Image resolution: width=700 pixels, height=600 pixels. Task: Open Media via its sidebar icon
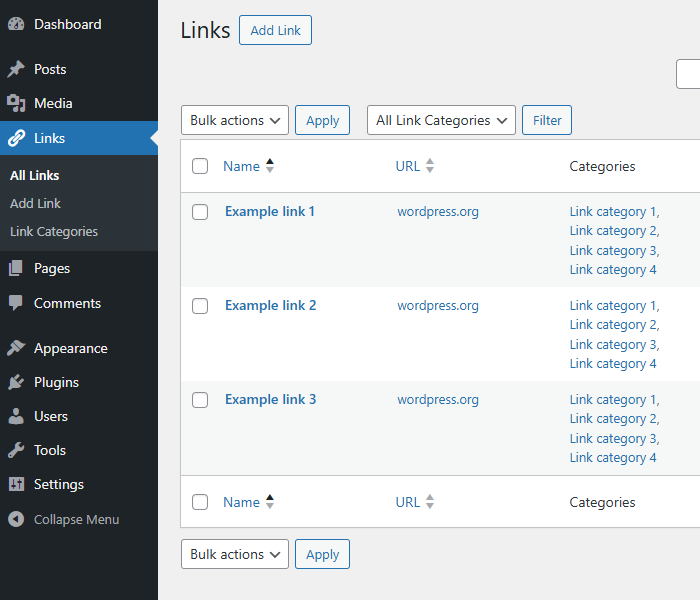click(16, 103)
